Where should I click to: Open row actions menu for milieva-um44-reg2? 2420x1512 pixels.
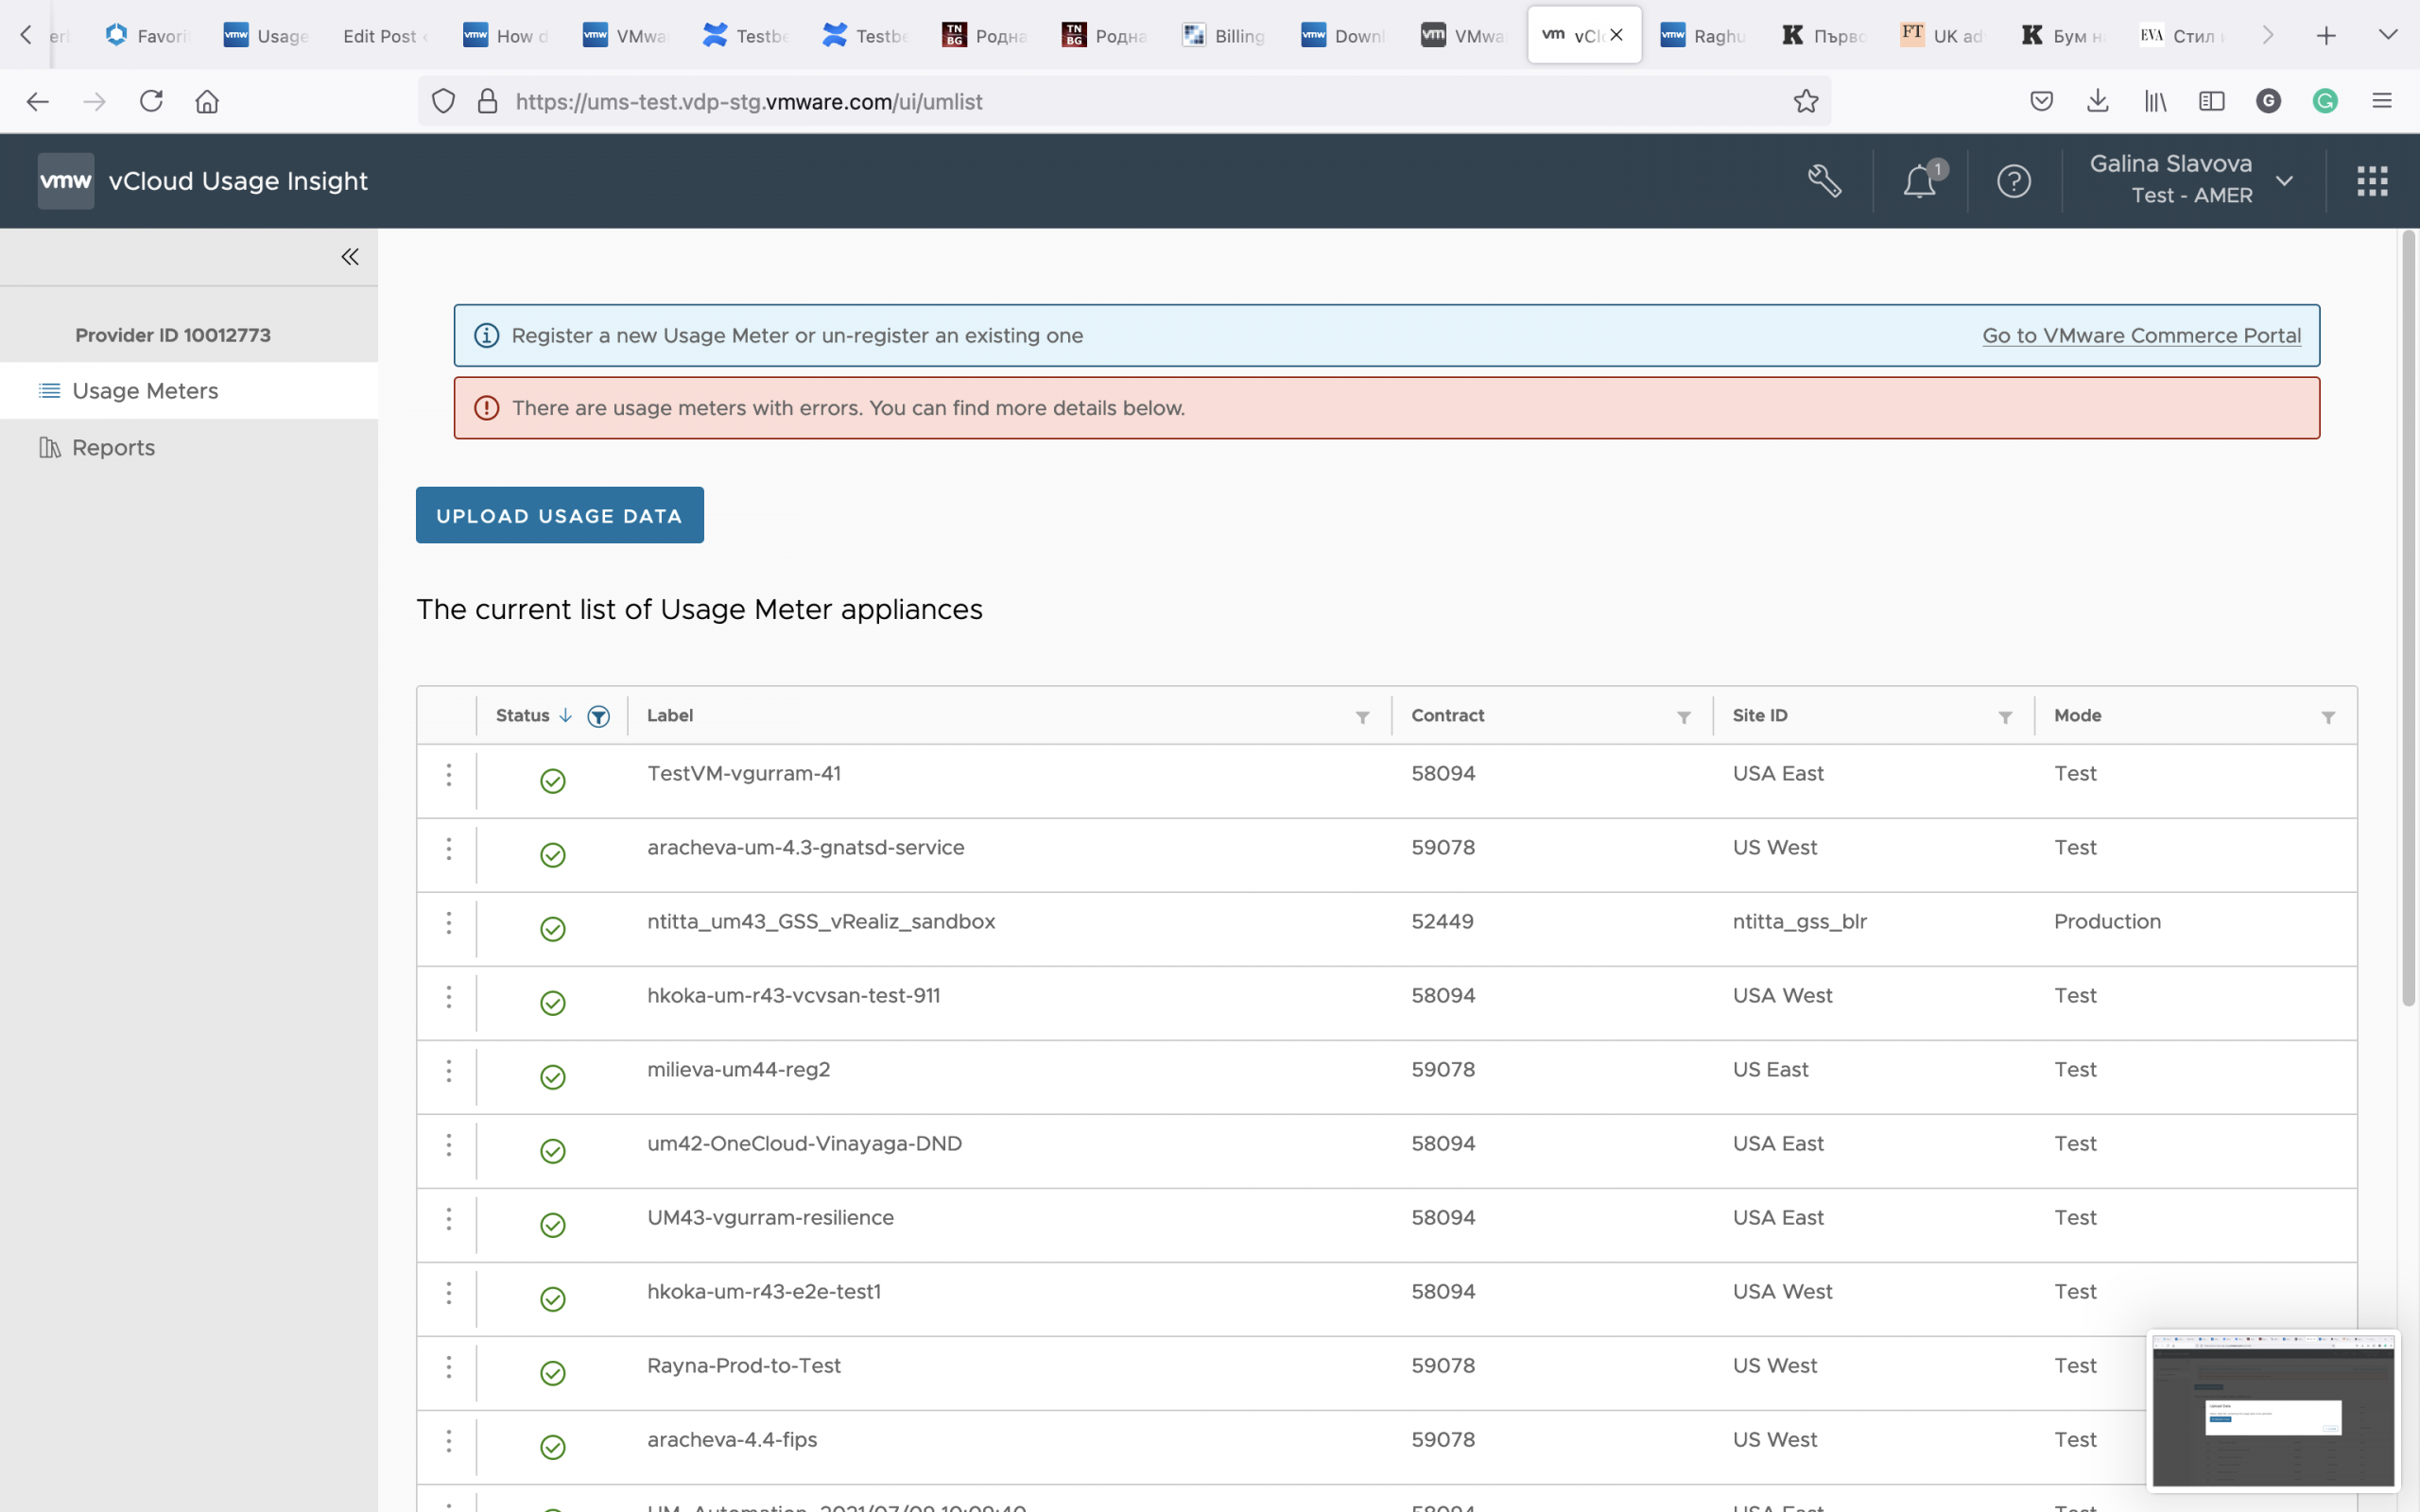tap(449, 1071)
